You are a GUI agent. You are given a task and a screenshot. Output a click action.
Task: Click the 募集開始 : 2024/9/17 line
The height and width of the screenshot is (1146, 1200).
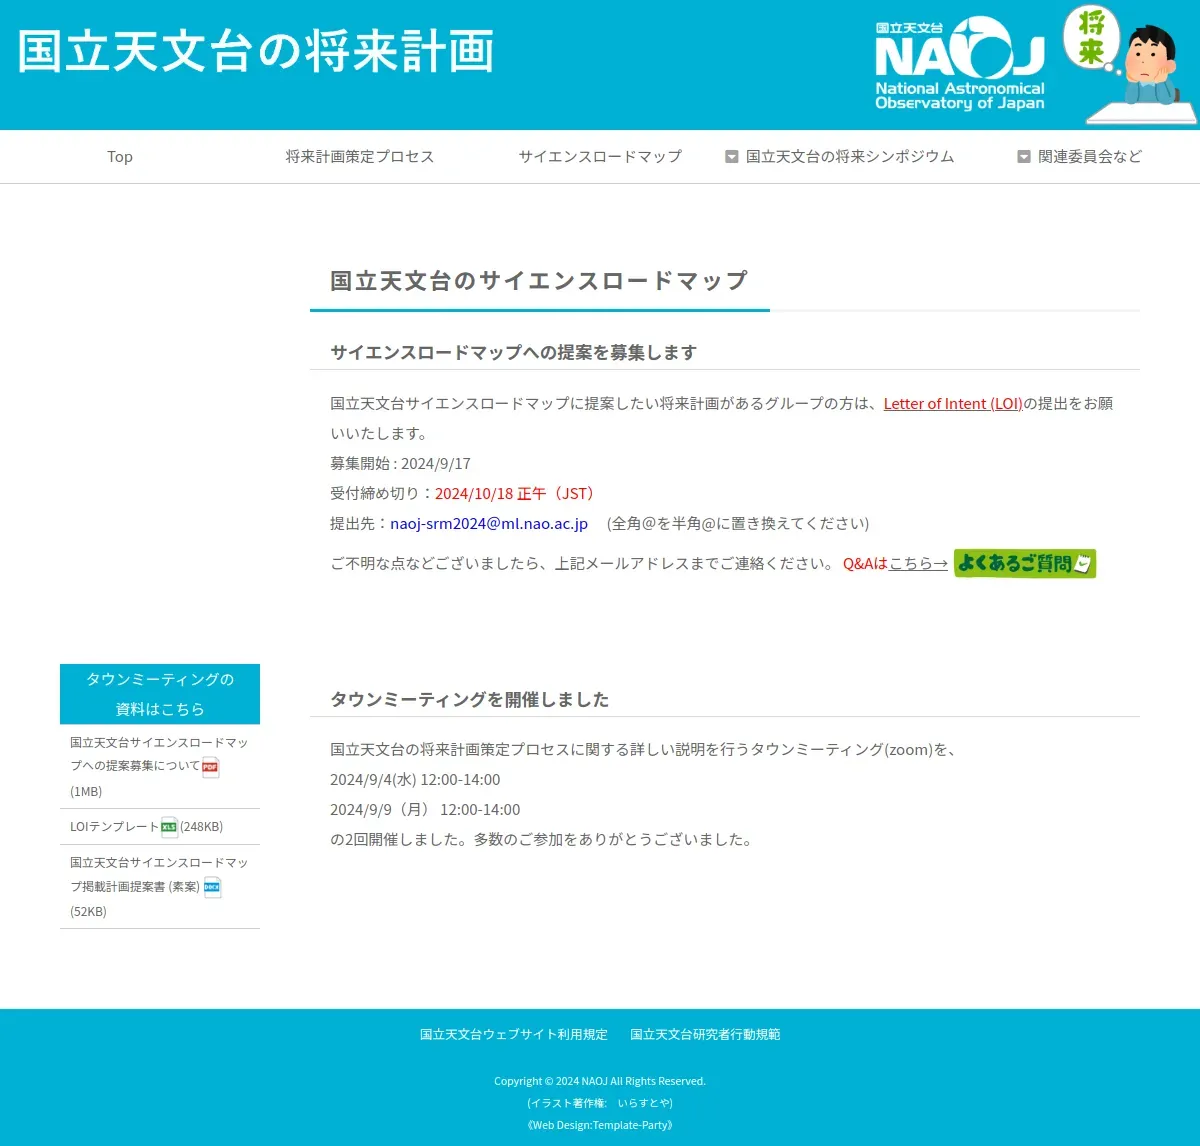tap(400, 464)
